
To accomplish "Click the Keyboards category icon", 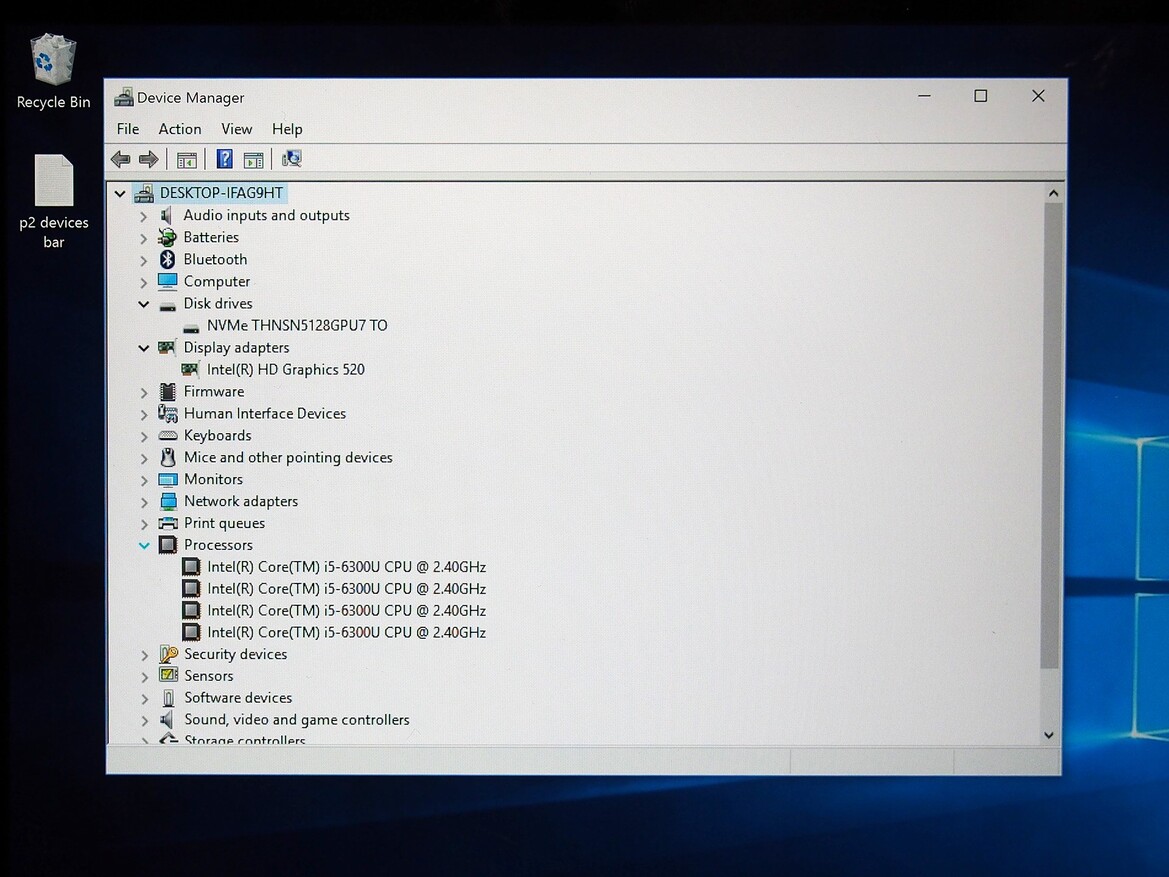I will 168,436.
